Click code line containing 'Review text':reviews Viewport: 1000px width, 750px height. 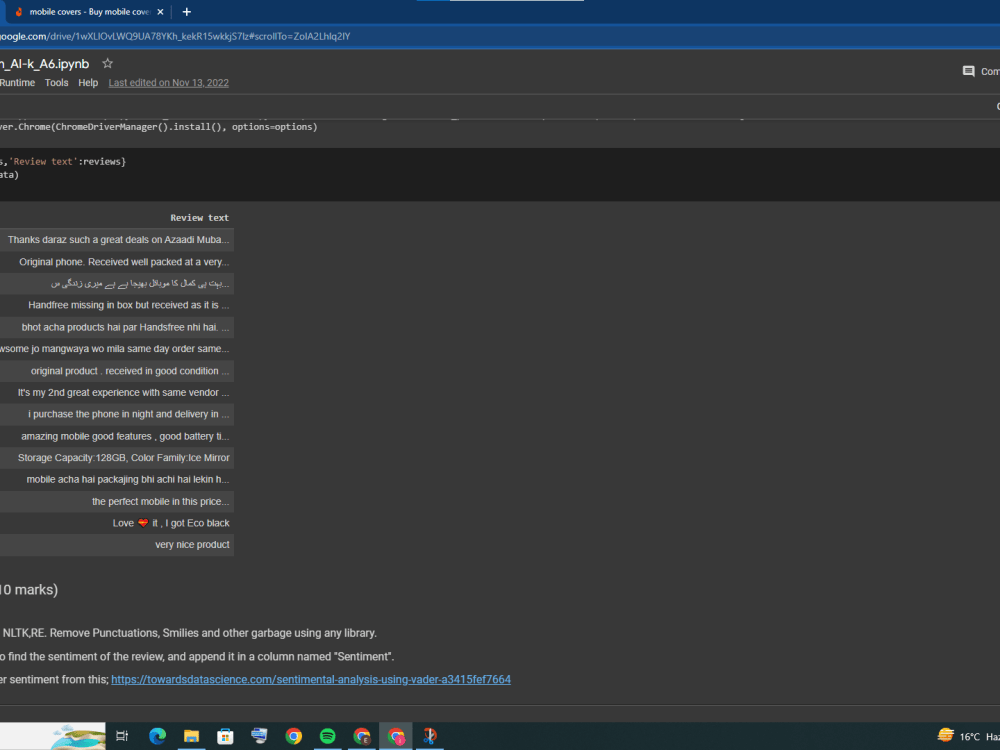point(62,161)
